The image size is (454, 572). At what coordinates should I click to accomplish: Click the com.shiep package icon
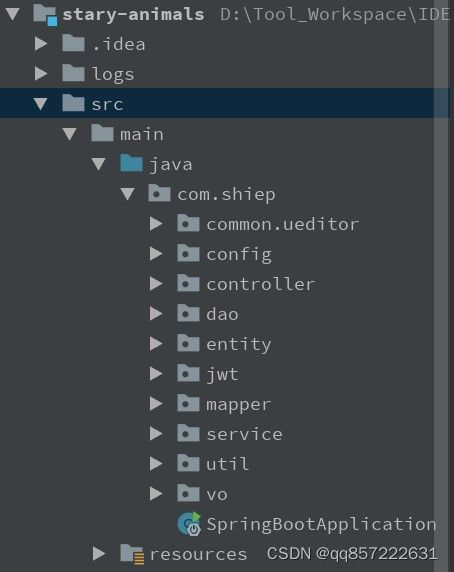tap(159, 193)
